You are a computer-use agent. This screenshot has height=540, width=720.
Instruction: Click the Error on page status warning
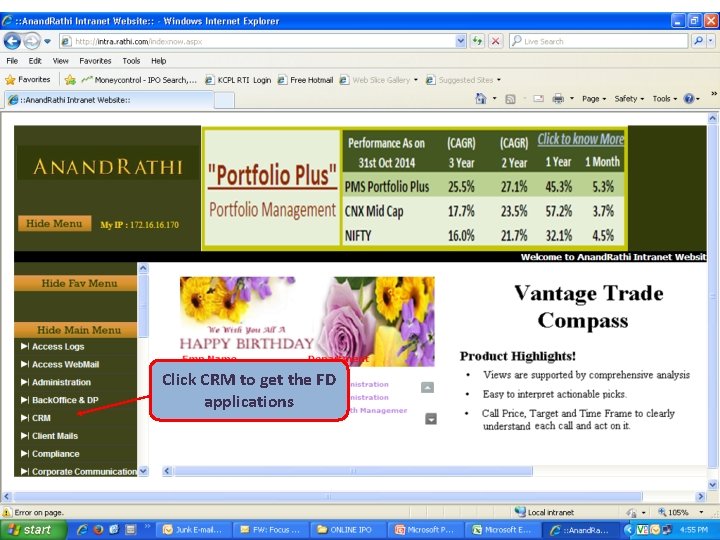pos(34,512)
